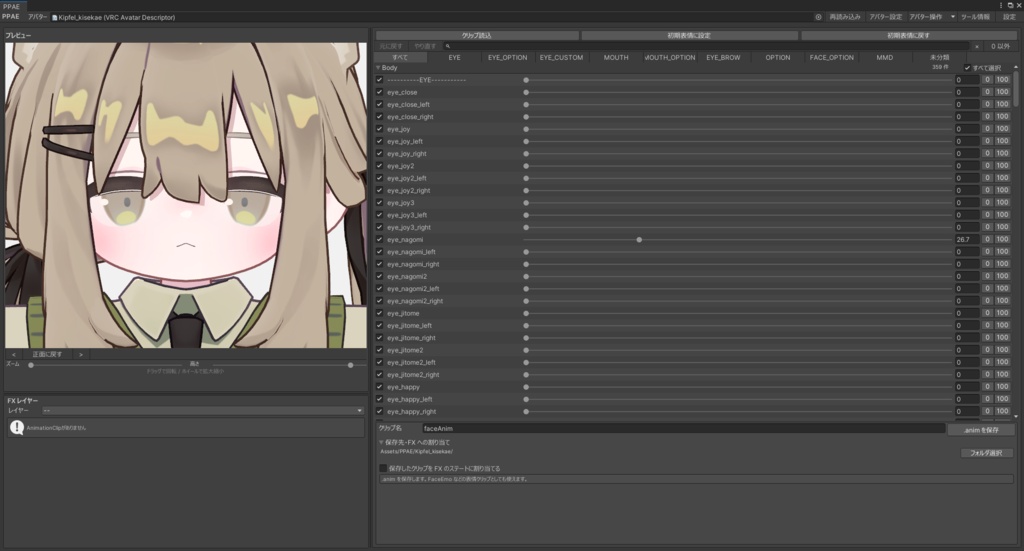Image resolution: width=1024 pixels, height=551 pixels.
Task: Click the eye_happy_right row label
Action: 411,412
